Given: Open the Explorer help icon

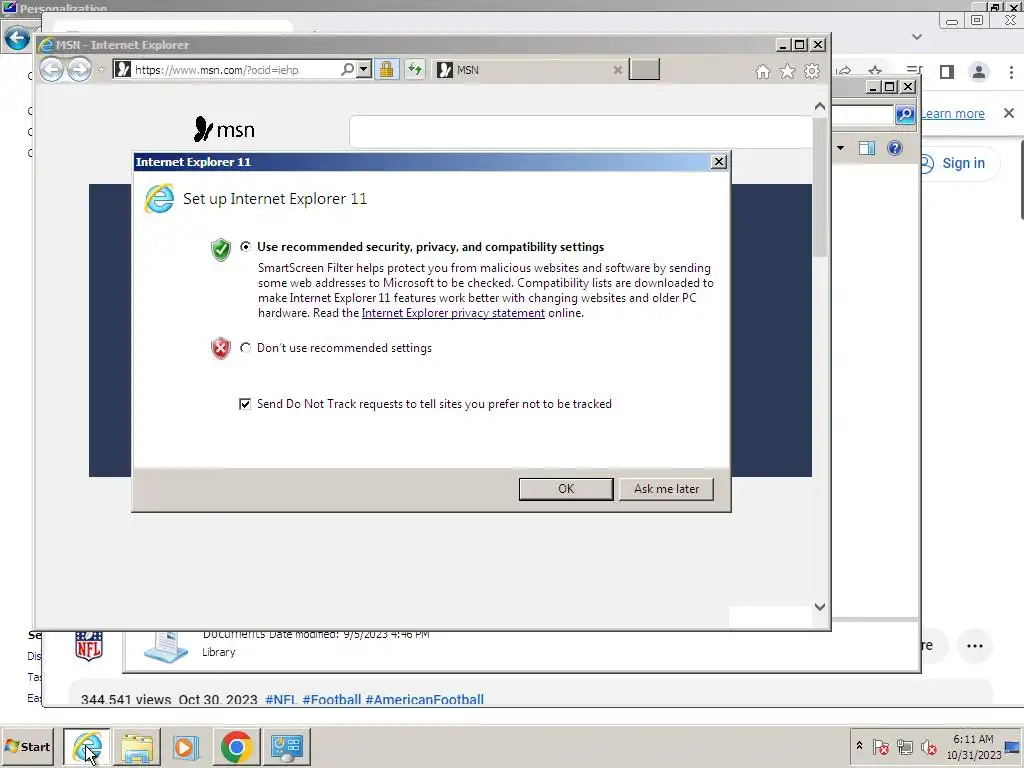Looking at the screenshot, I should 895,148.
